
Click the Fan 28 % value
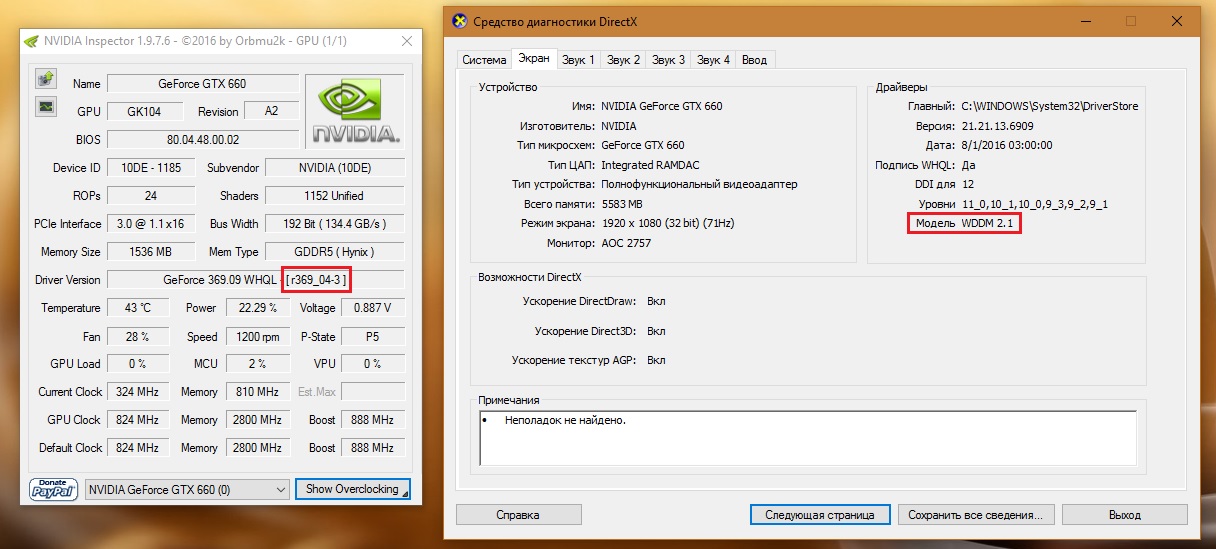tap(139, 336)
